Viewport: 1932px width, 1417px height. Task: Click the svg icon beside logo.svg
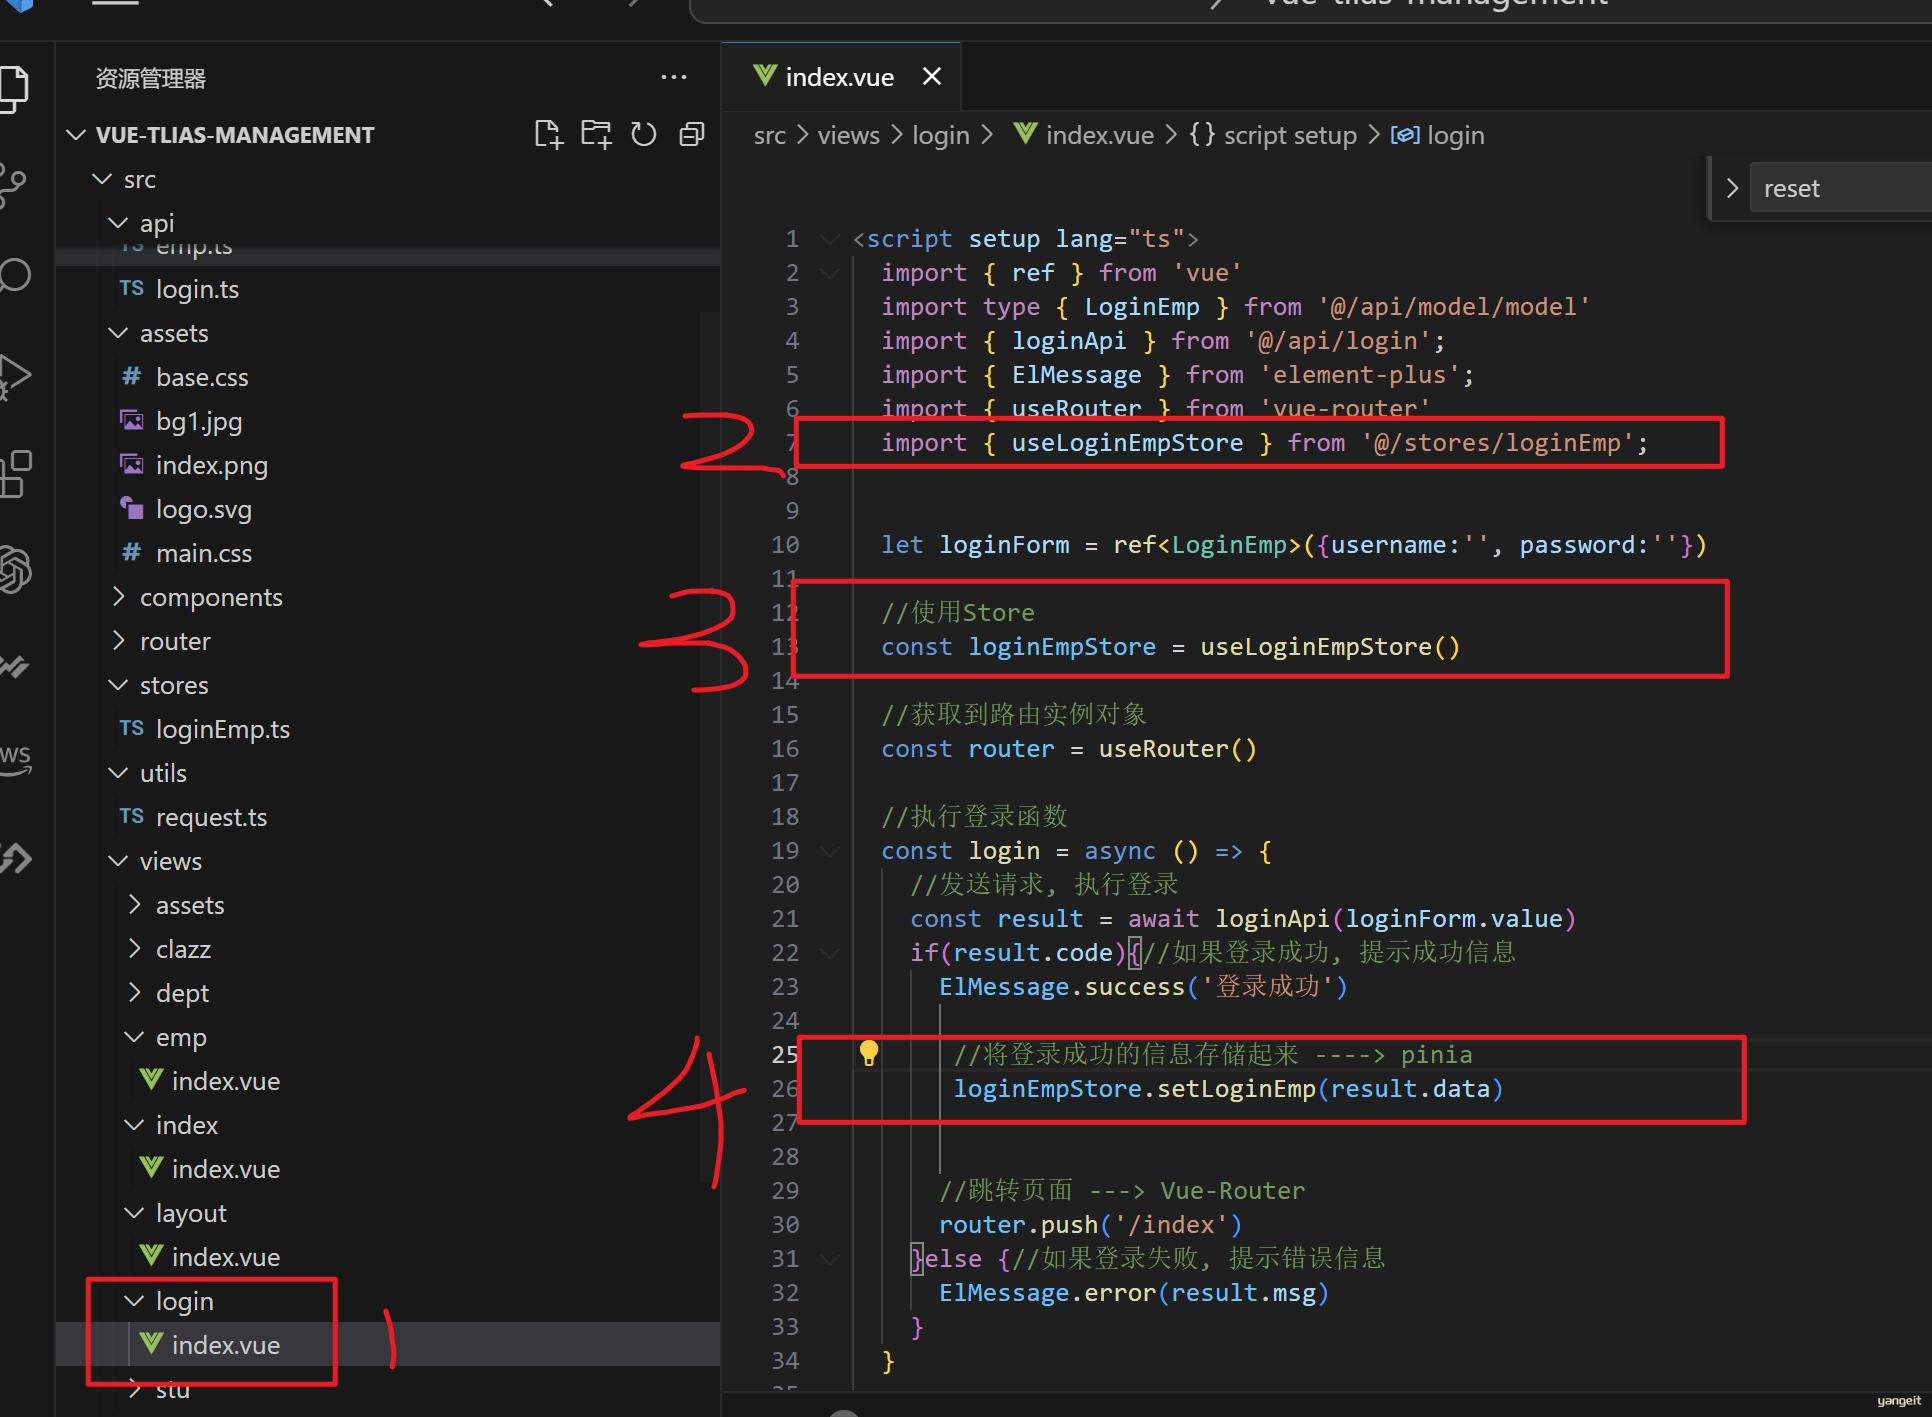point(132,508)
